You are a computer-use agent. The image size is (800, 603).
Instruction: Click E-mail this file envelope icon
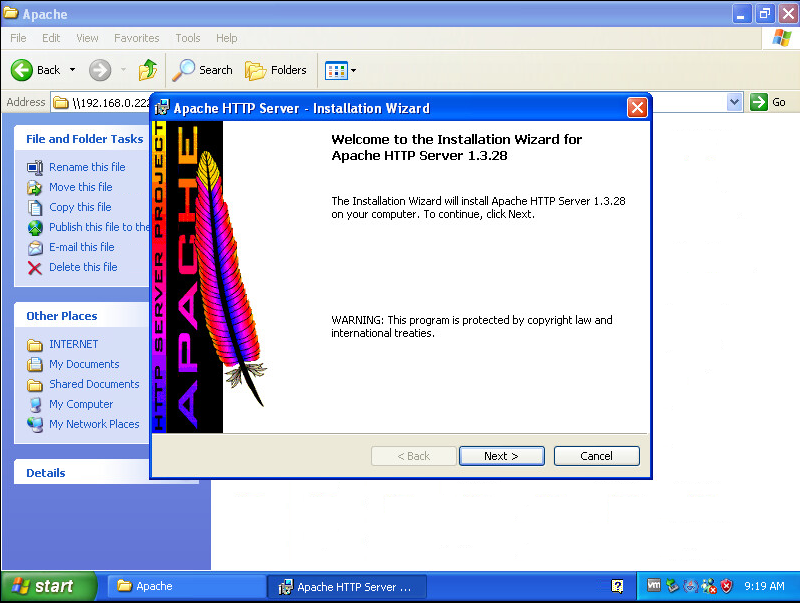click(x=35, y=247)
